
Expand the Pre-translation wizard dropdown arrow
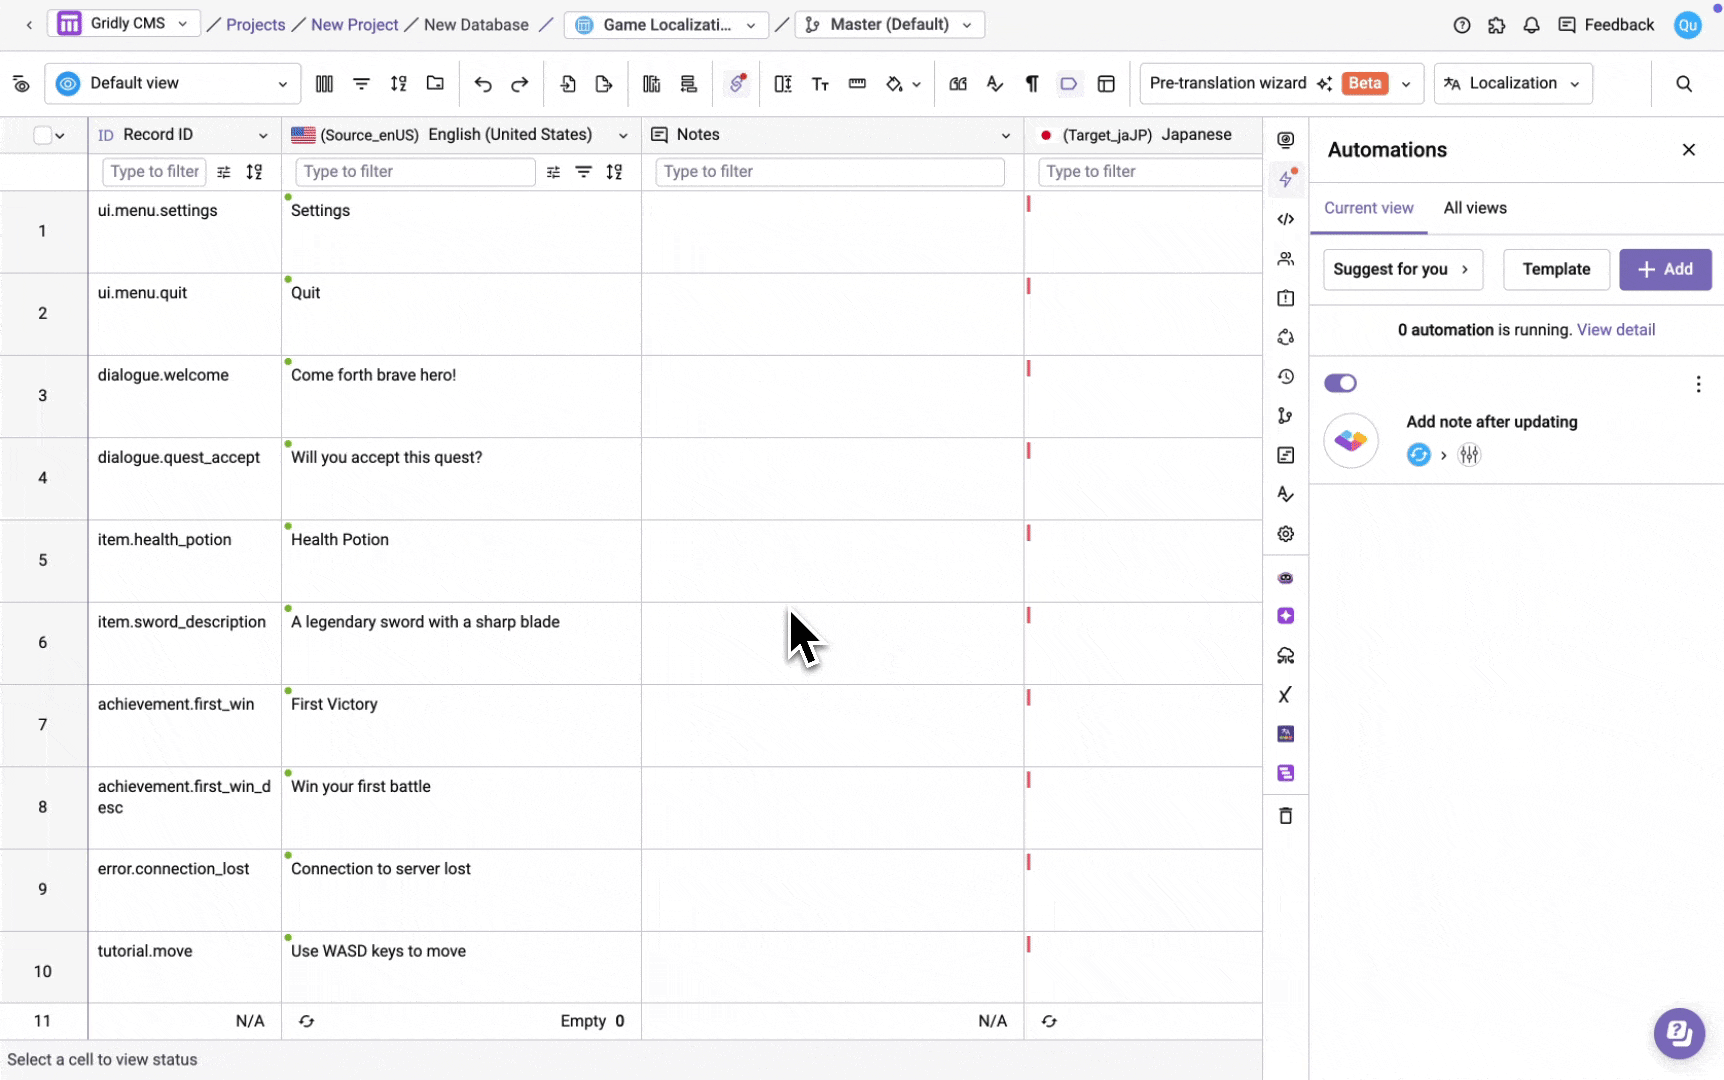pyautogui.click(x=1406, y=84)
